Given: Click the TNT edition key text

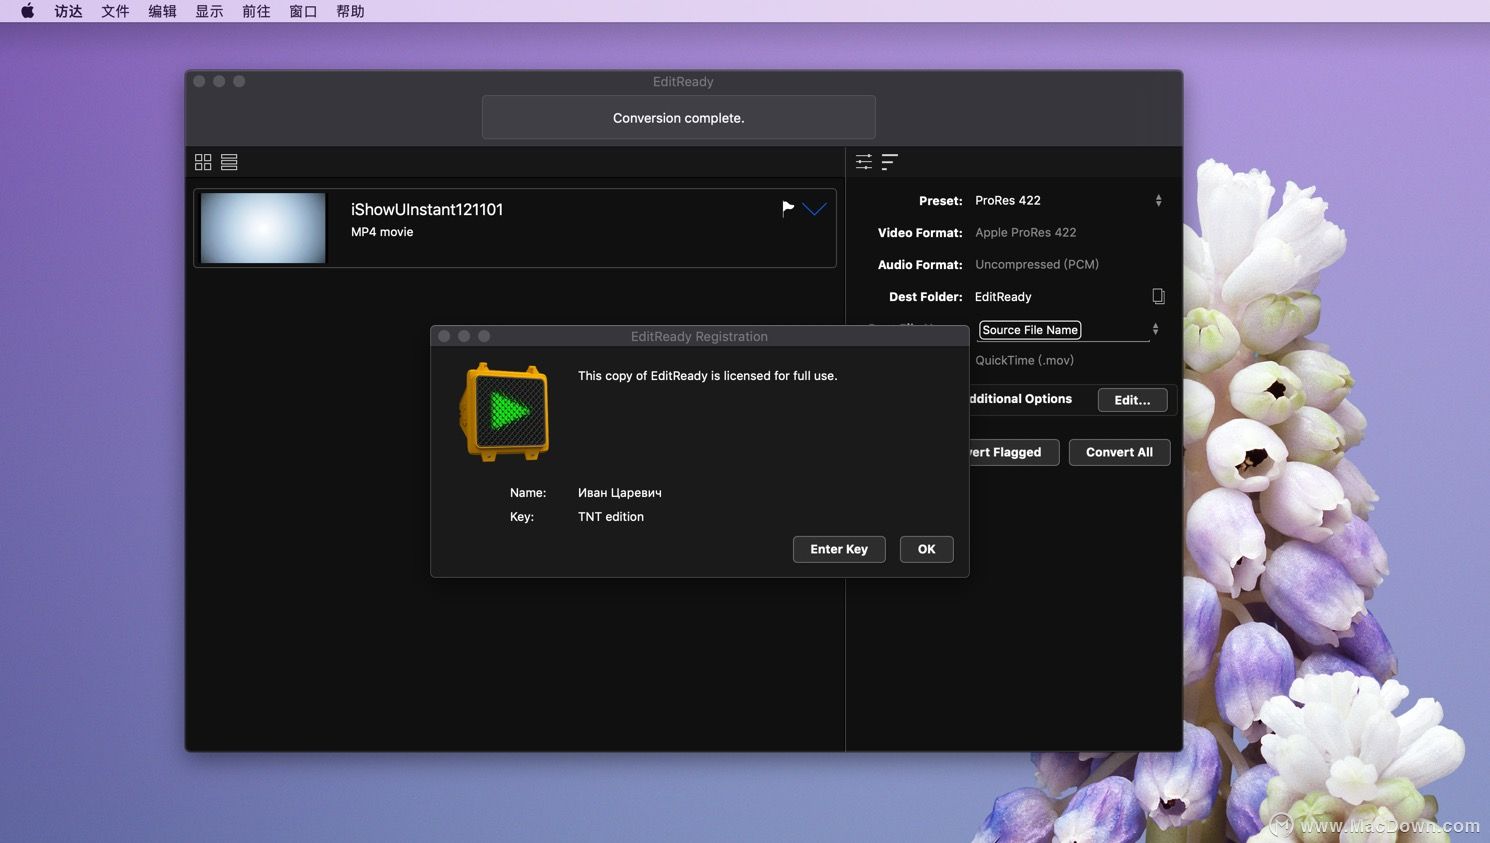Looking at the screenshot, I should pos(611,517).
